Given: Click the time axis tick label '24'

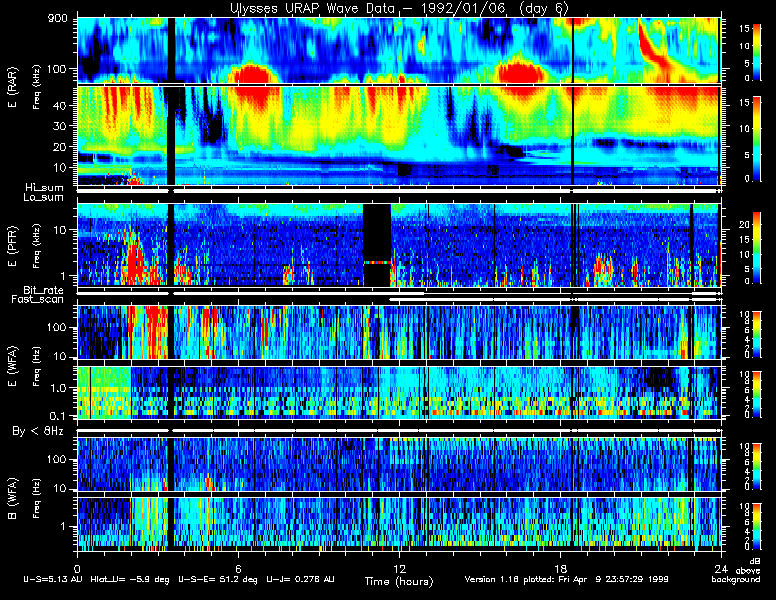Looking at the screenshot, I should click(x=721, y=569).
